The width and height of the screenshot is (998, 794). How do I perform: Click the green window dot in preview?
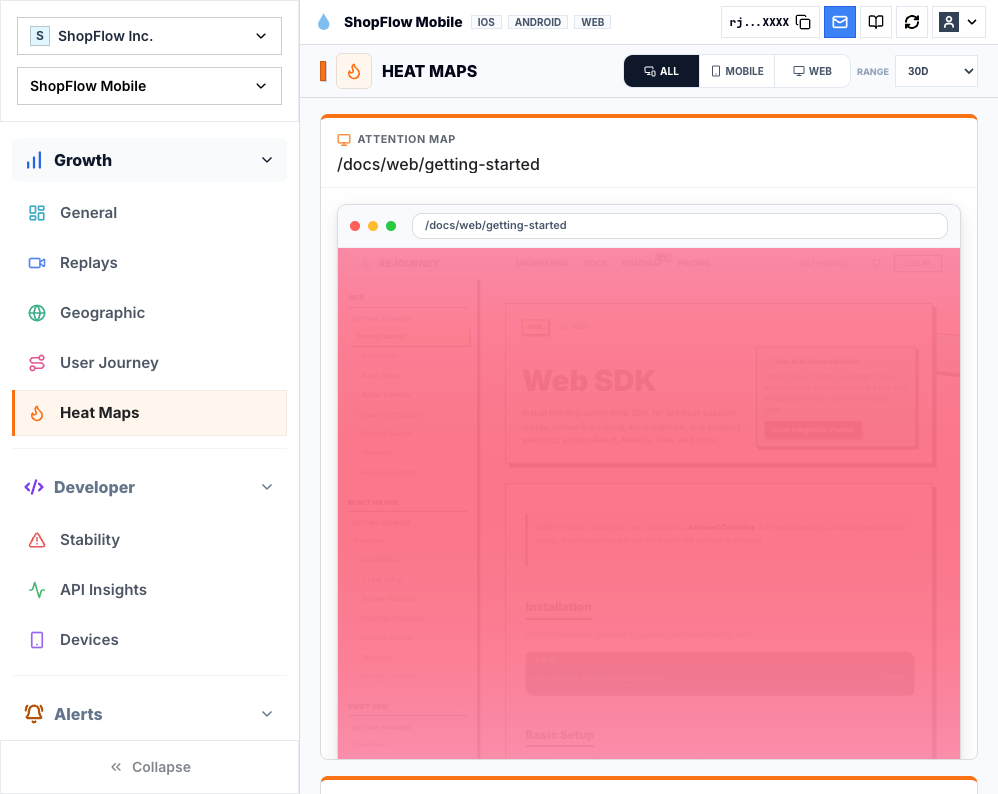391,226
